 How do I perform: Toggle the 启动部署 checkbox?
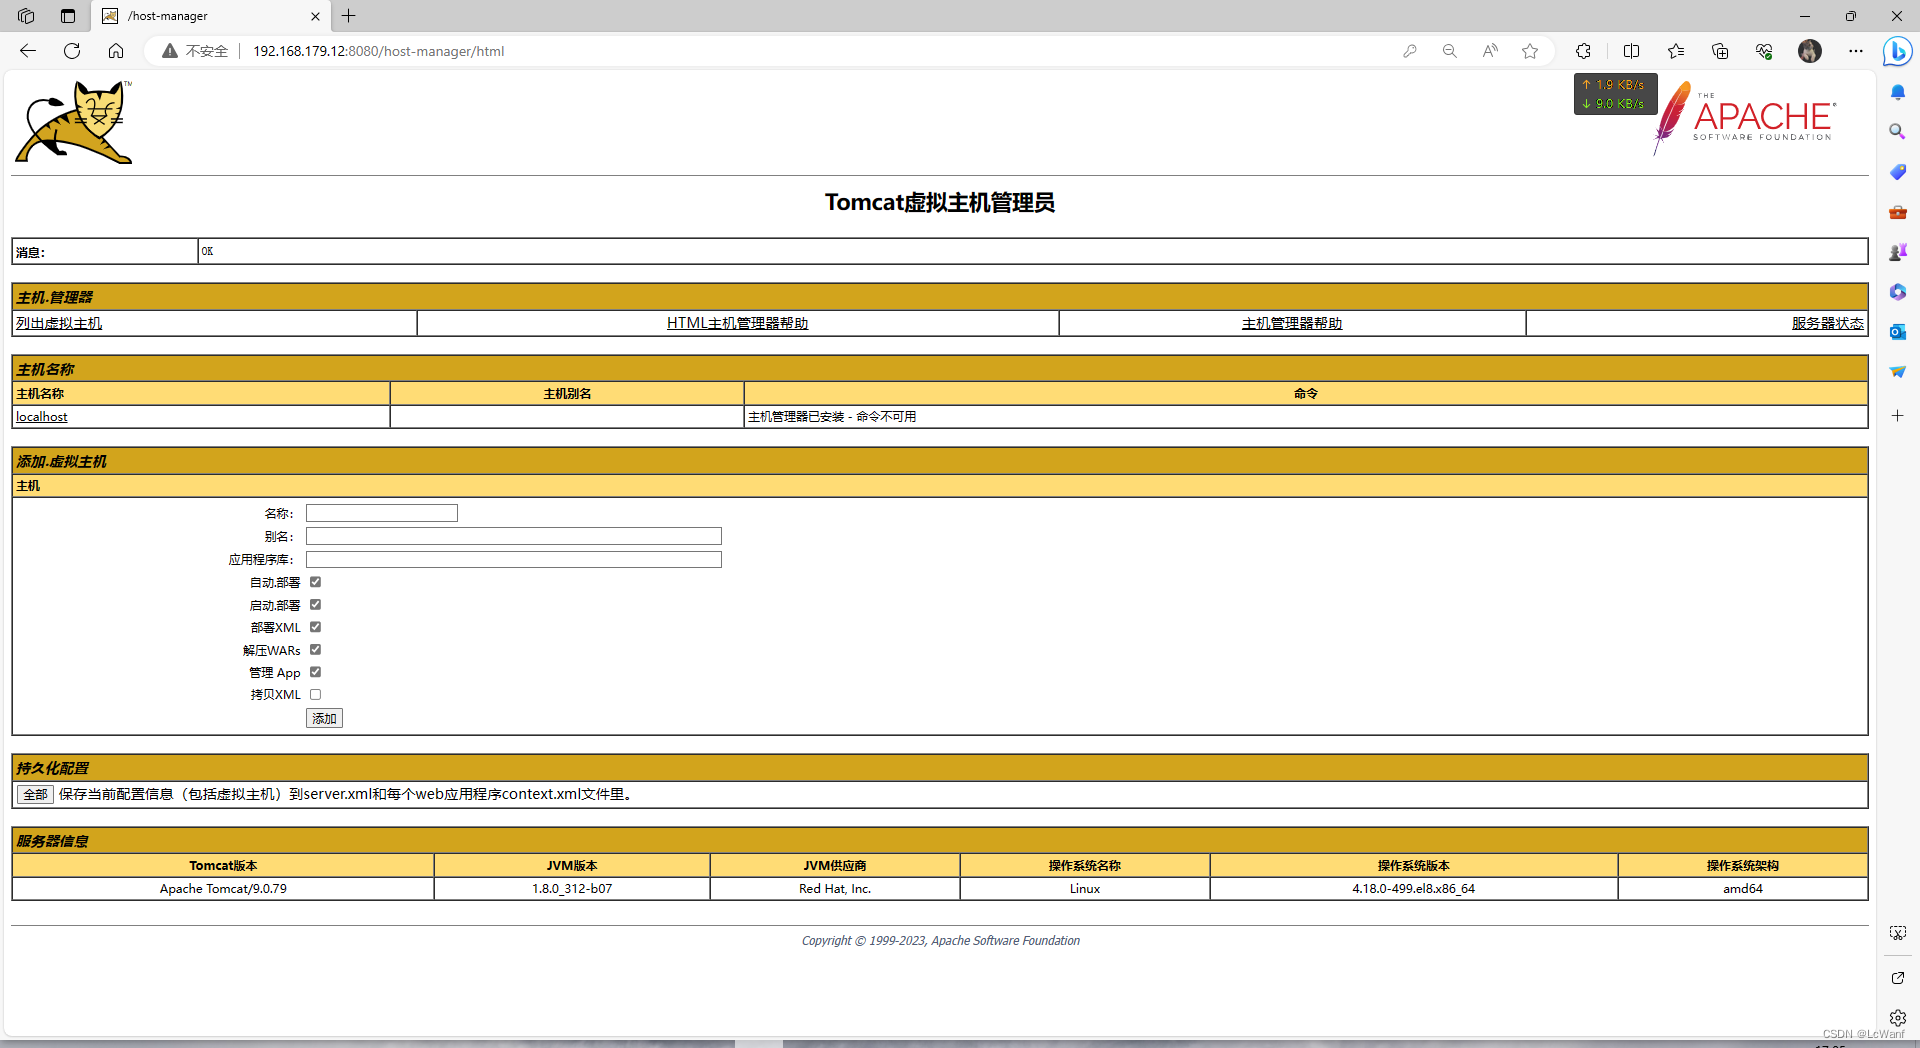(x=315, y=605)
